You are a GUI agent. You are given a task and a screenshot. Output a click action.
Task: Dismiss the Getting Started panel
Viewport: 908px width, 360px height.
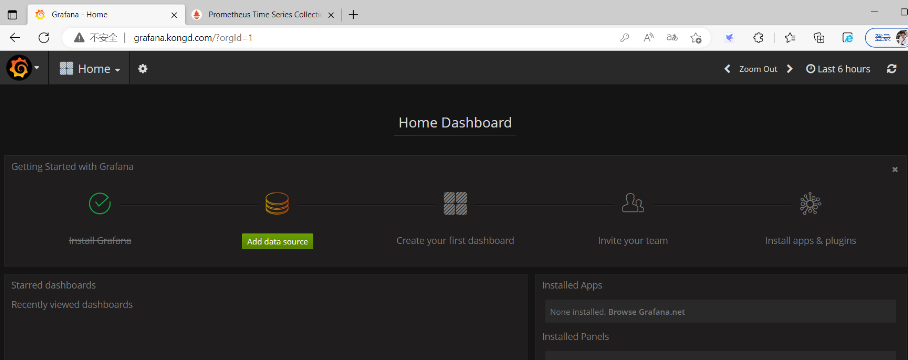(x=895, y=170)
